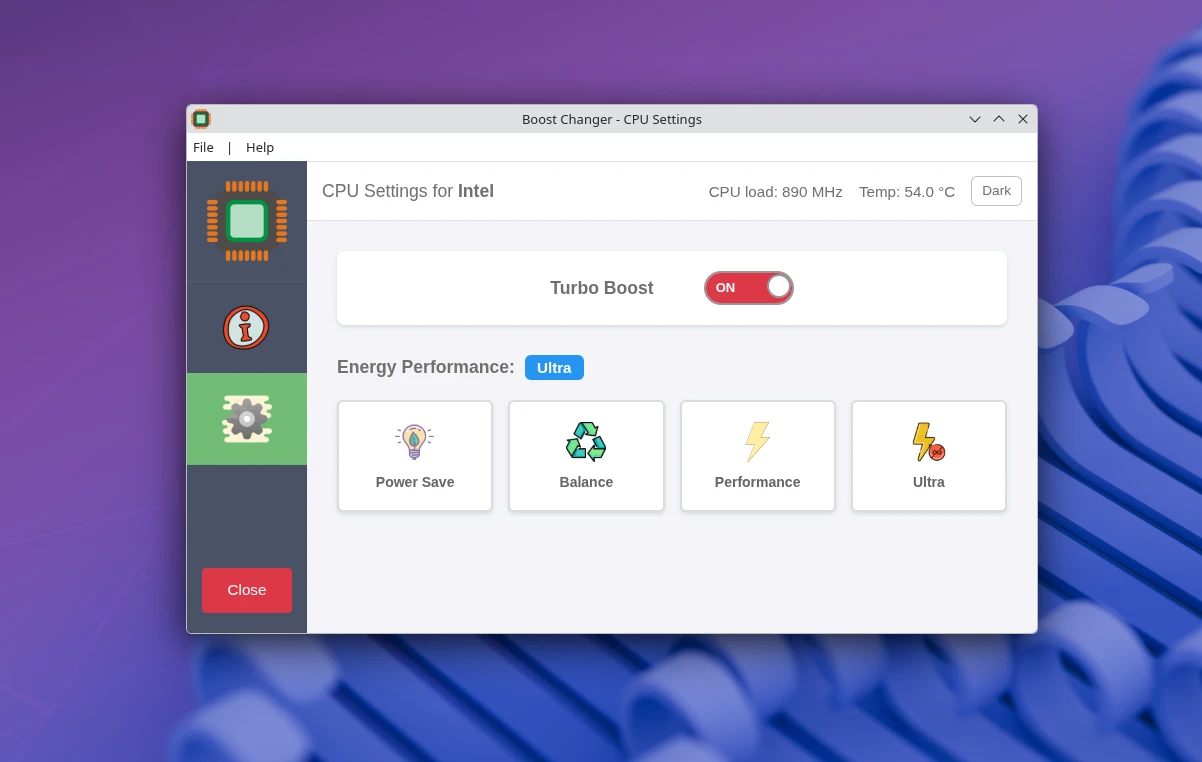
Task: Select the settings gear sidebar icon
Action: click(x=246, y=419)
